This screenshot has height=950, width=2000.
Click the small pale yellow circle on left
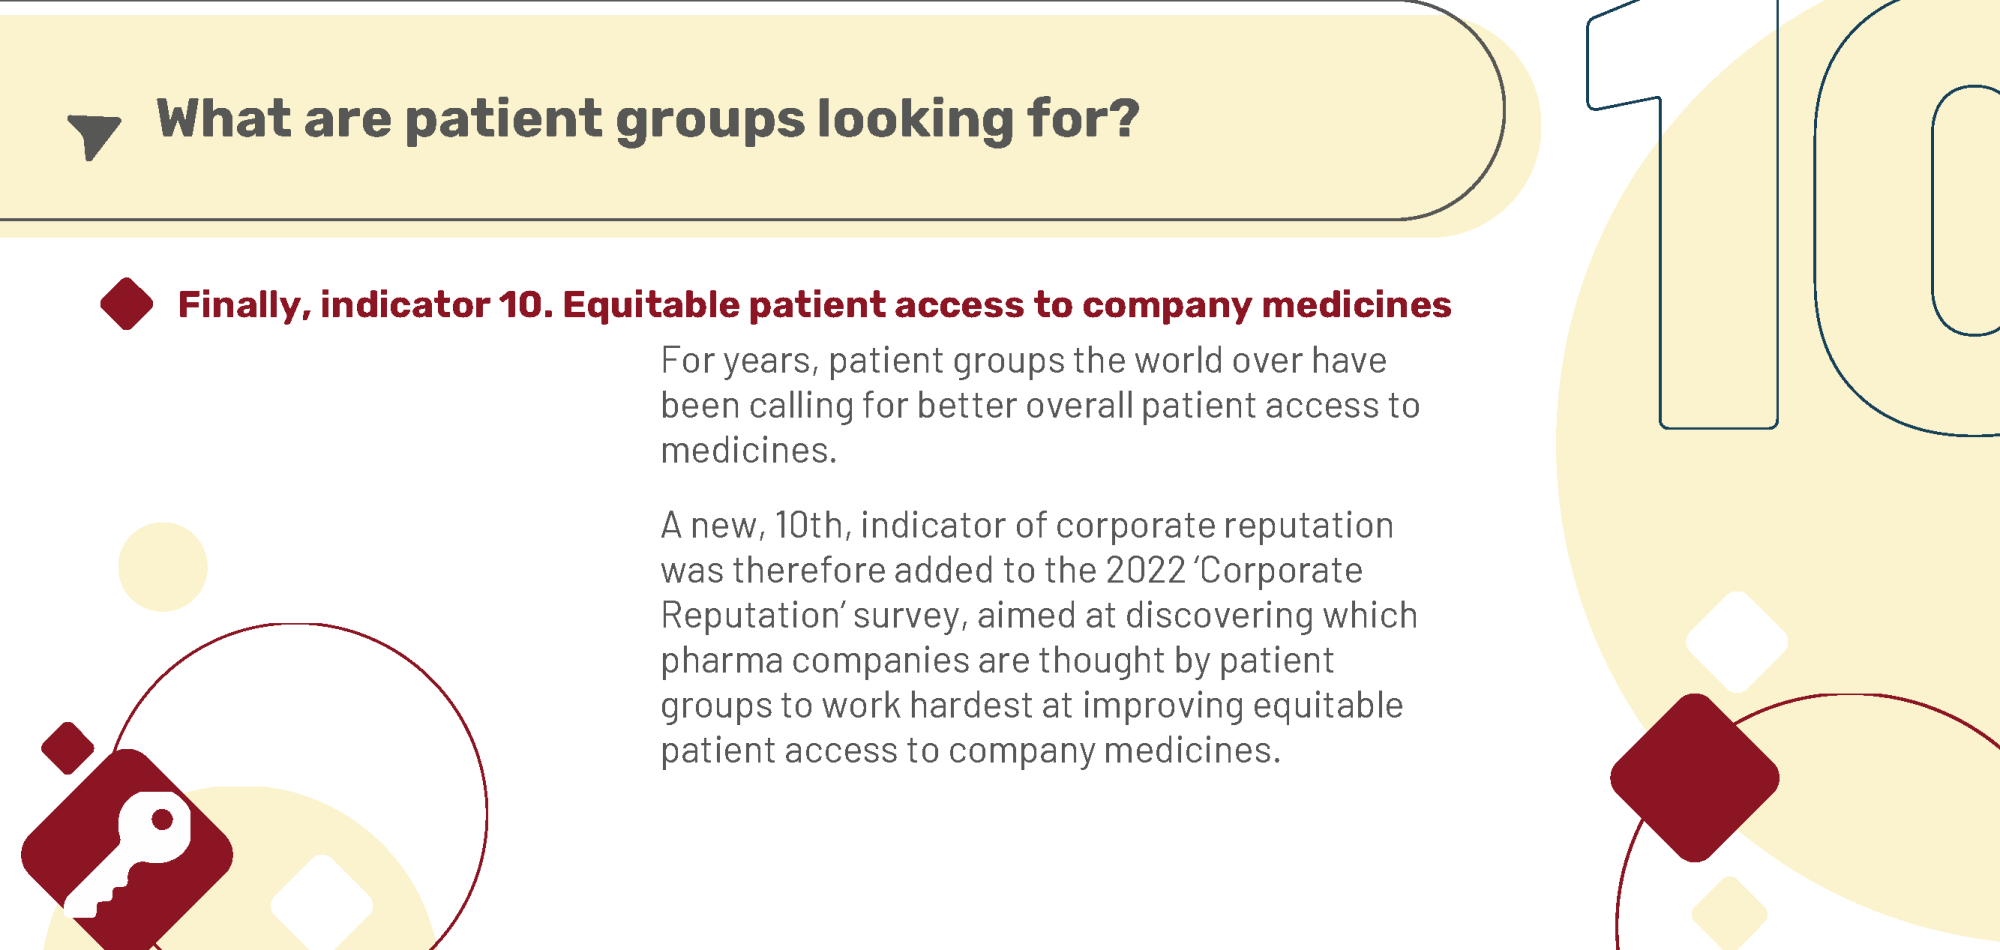[163, 567]
